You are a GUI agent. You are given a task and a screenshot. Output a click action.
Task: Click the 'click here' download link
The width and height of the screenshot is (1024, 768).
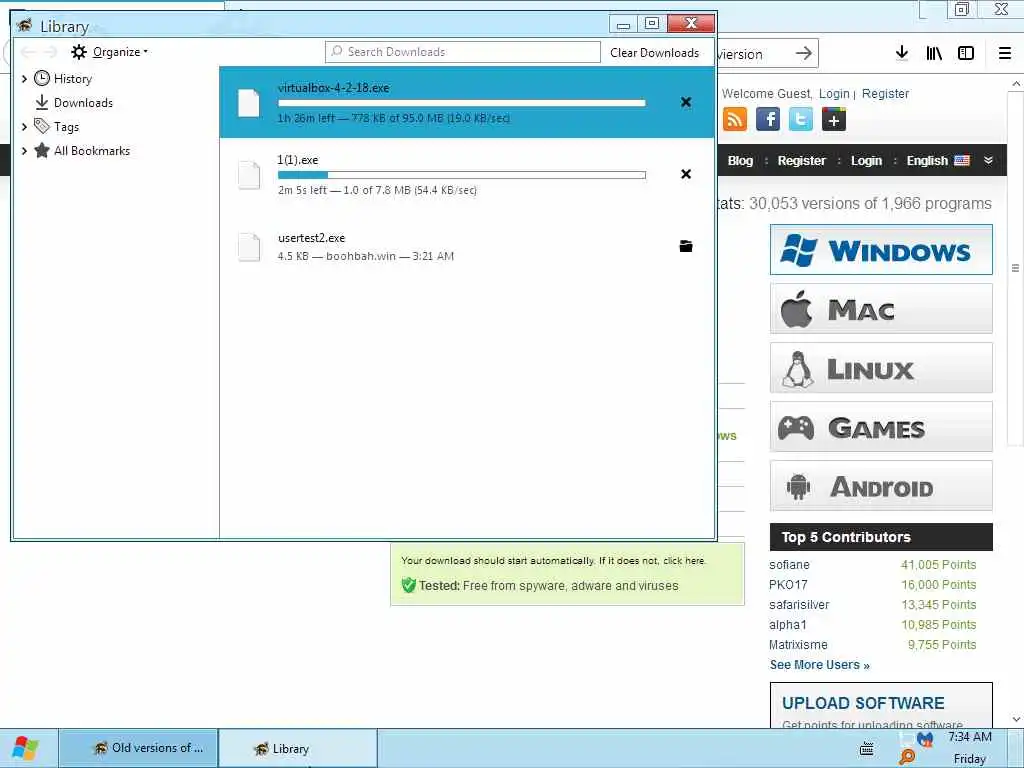[684, 560]
